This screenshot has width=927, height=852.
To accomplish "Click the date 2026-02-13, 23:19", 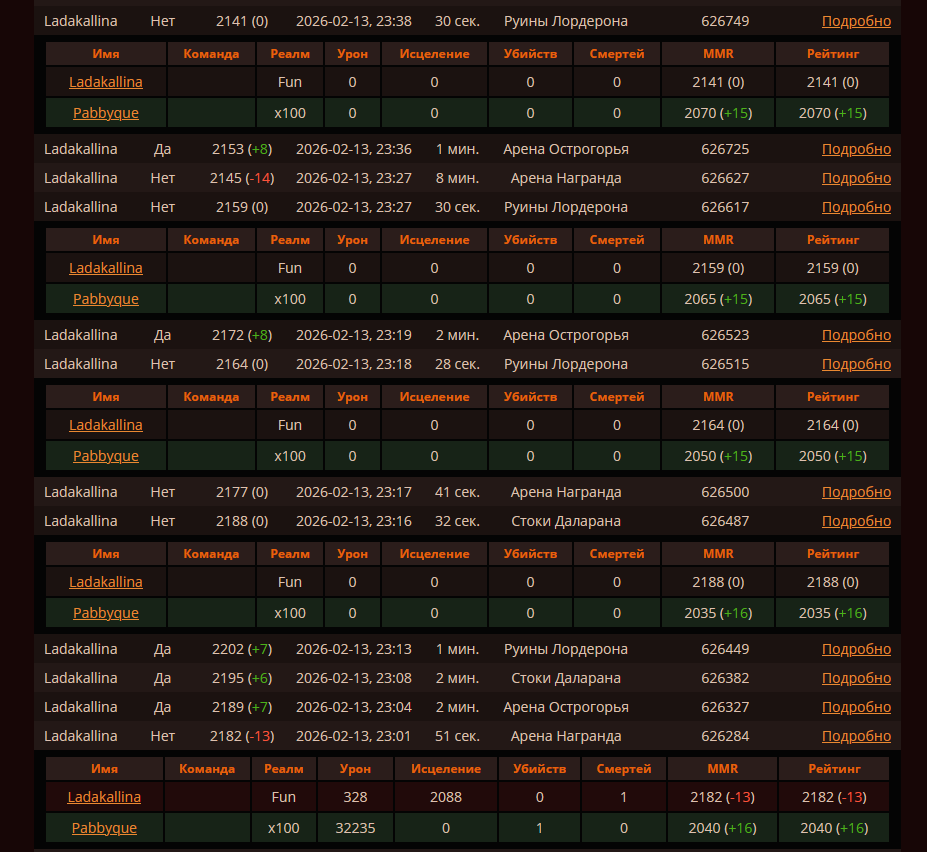I will point(354,335).
